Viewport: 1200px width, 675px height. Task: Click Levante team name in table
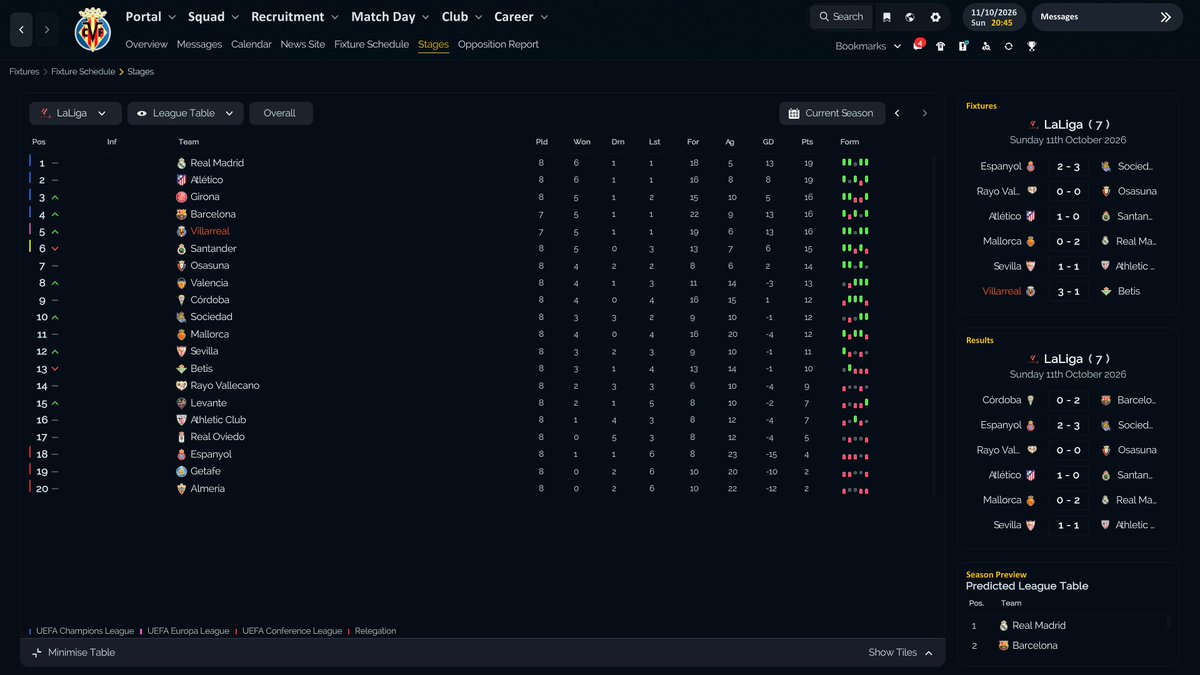coord(208,403)
